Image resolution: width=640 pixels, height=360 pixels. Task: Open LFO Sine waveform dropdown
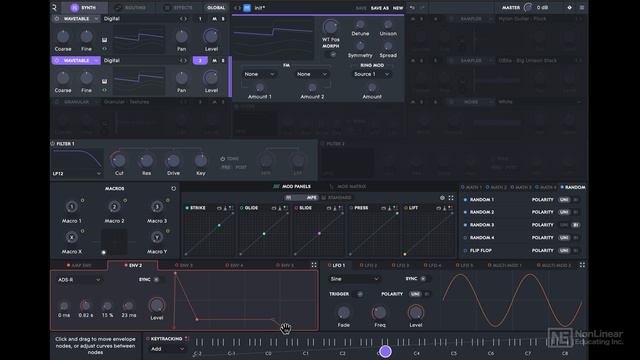click(x=354, y=279)
